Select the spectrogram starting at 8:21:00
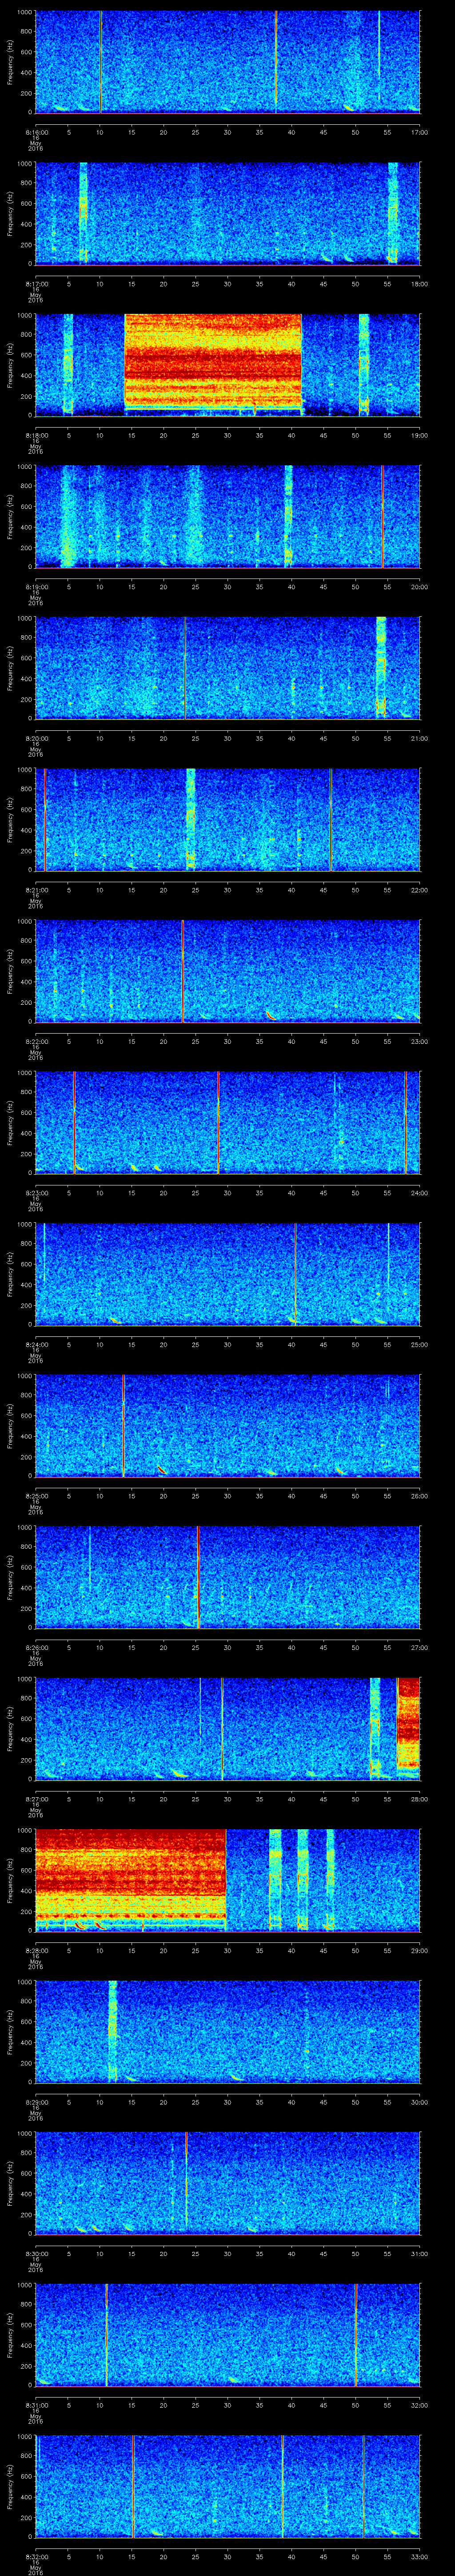 pyautogui.click(x=227, y=819)
